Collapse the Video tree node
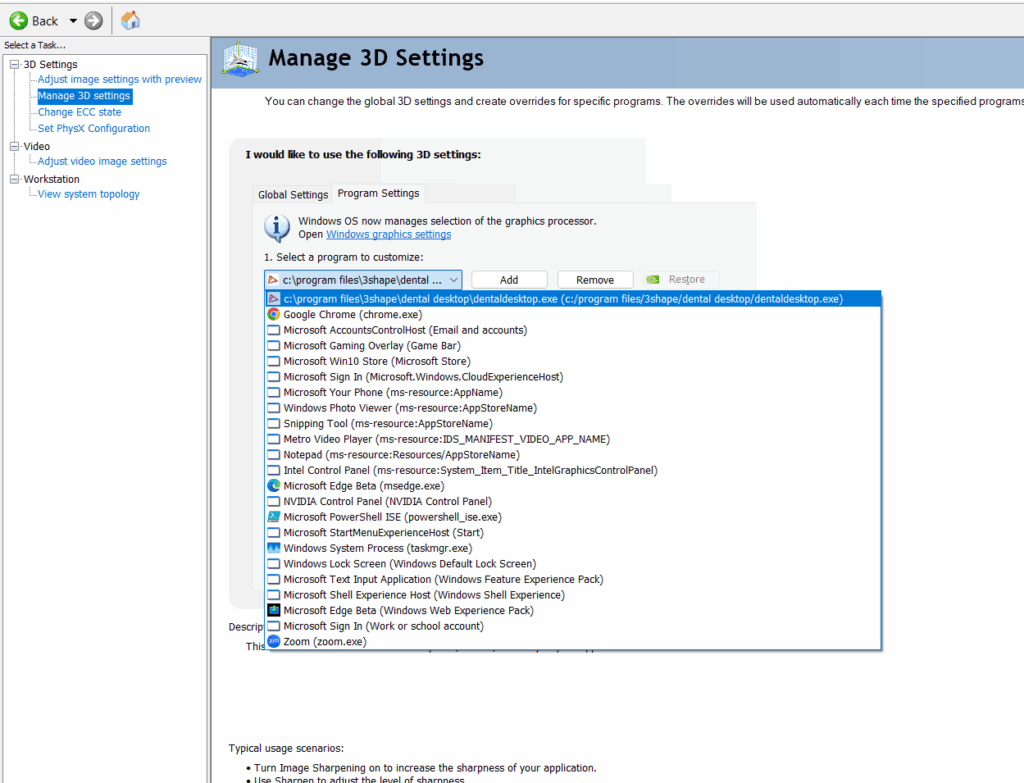Image resolution: width=1024 pixels, height=783 pixels. [x=14, y=147]
